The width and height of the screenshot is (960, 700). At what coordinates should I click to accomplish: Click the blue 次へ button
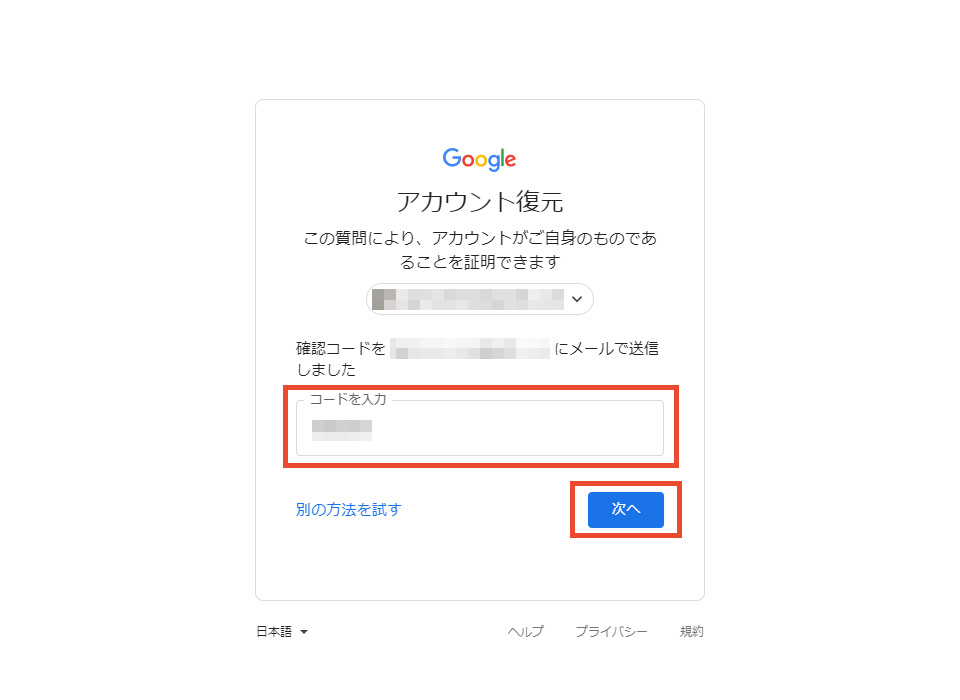pos(626,510)
